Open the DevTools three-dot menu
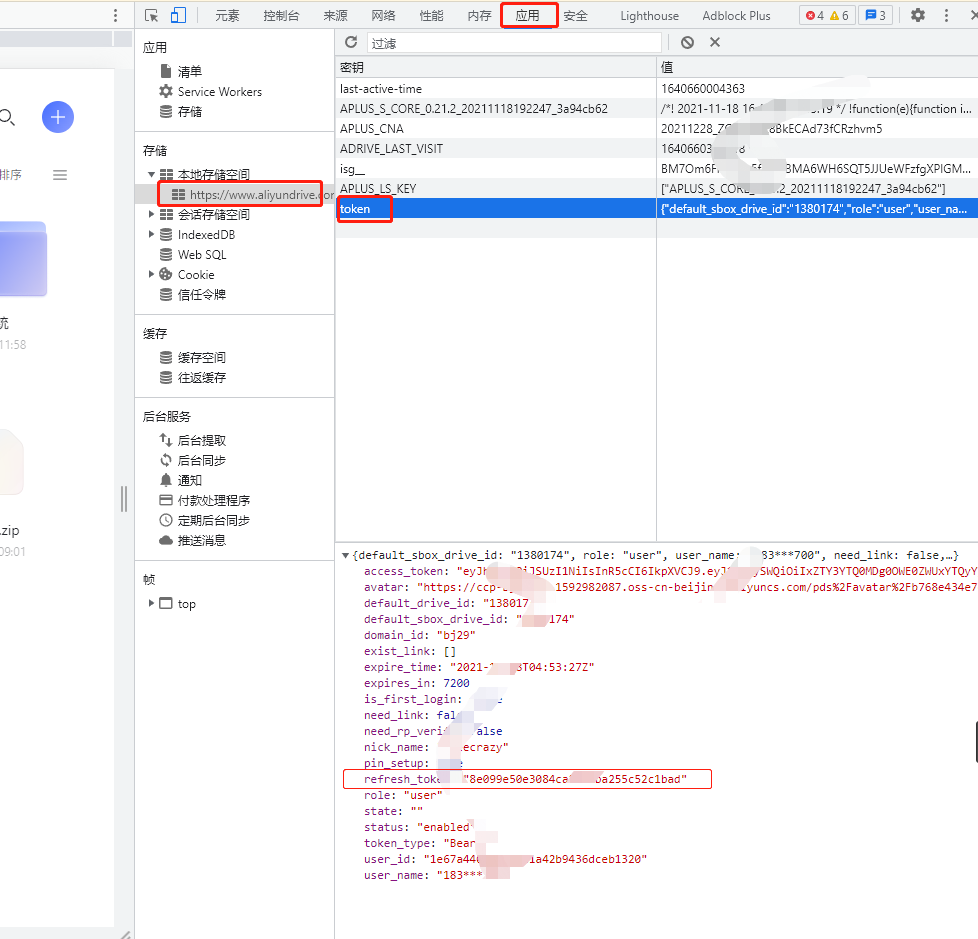The height and width of the screenshot is (939, 978). point(946,15)
